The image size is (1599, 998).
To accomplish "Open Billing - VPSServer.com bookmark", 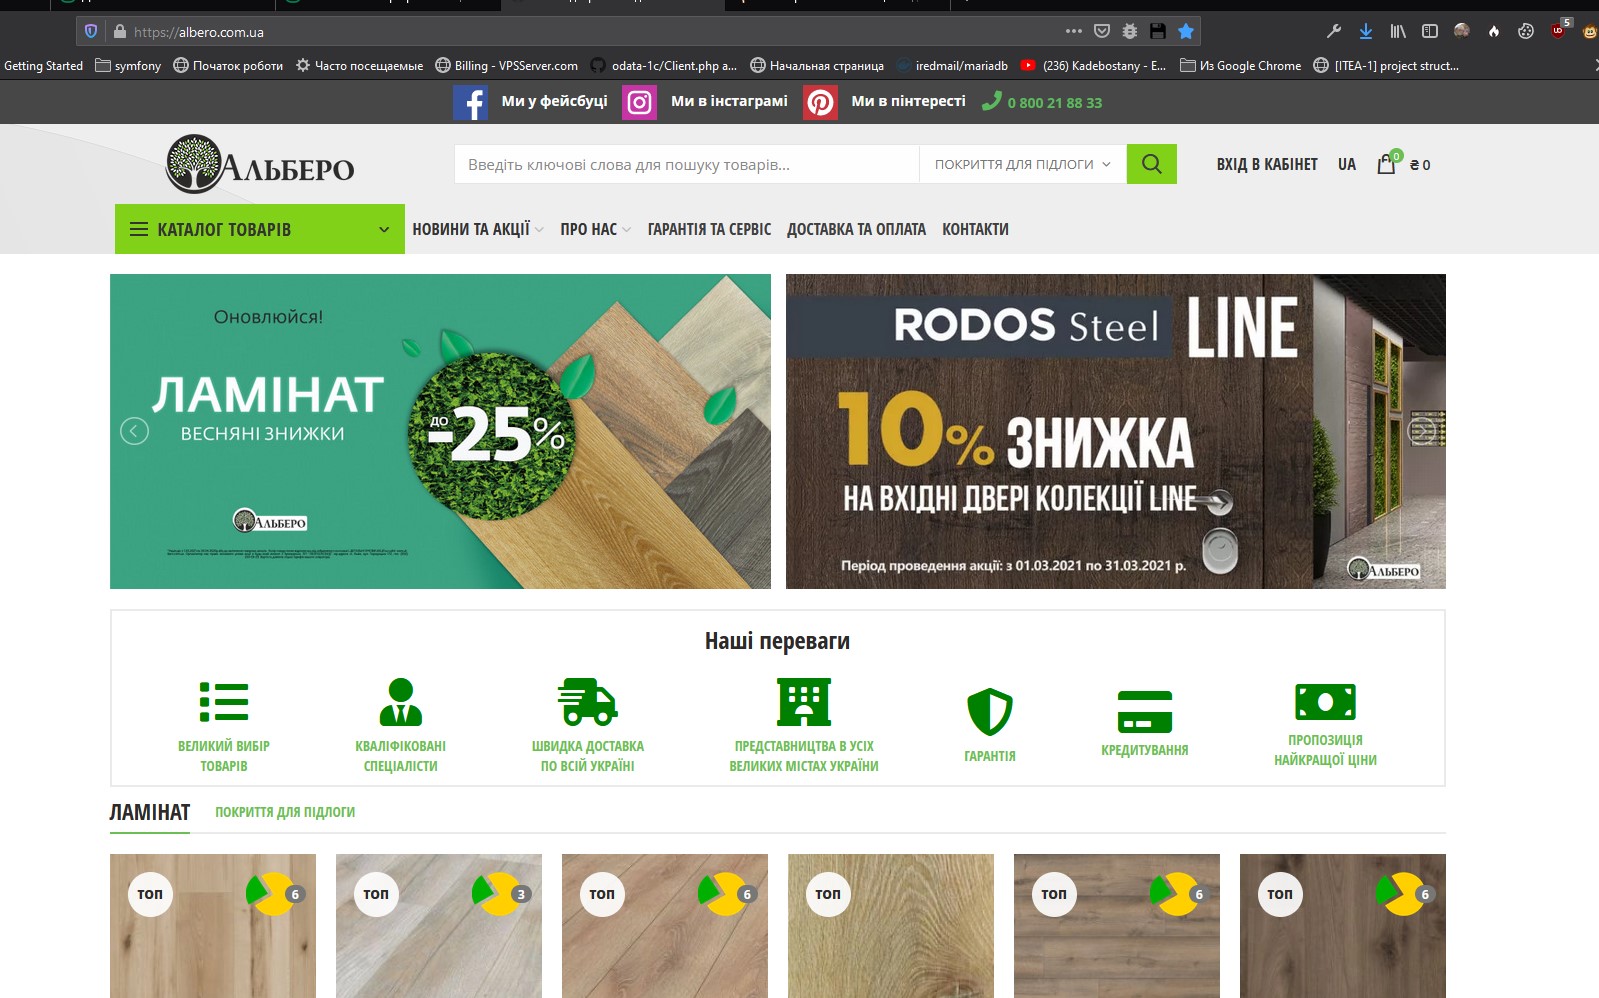I will click(x=505, y=66).
